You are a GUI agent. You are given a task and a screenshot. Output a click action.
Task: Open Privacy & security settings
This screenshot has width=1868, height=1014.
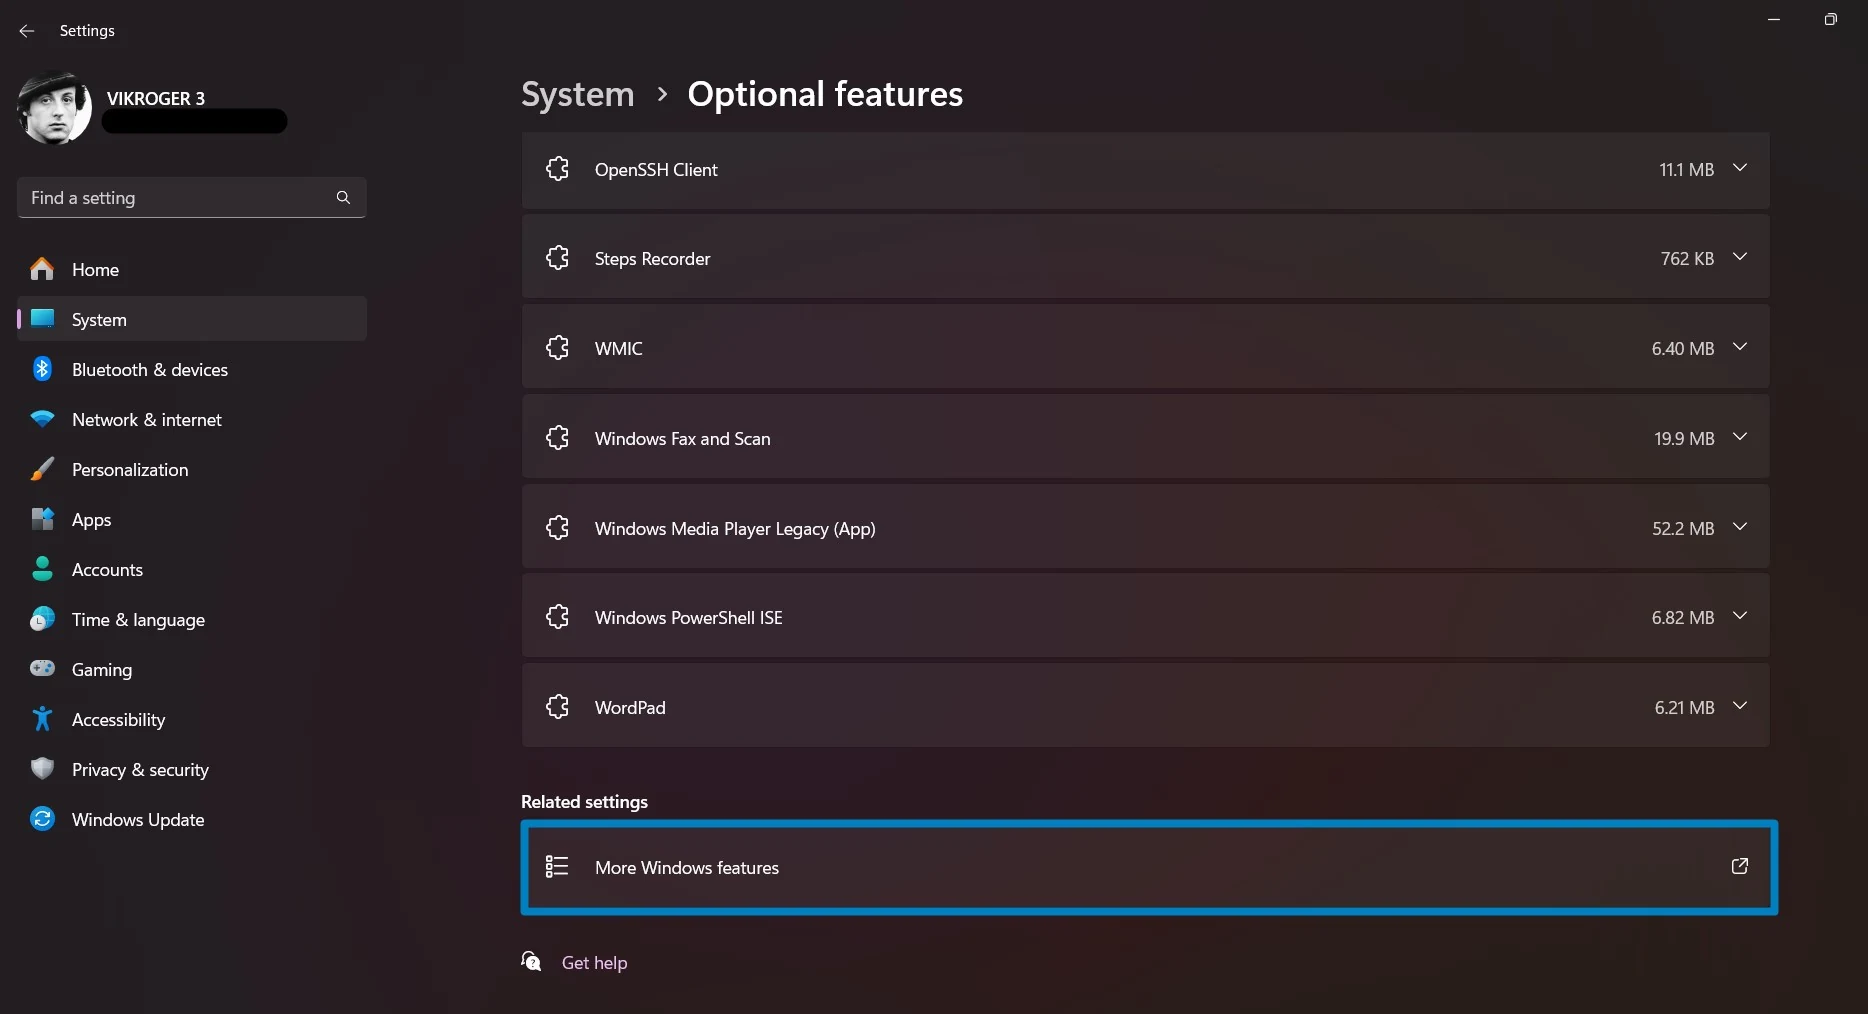click(x=192, y=770)
